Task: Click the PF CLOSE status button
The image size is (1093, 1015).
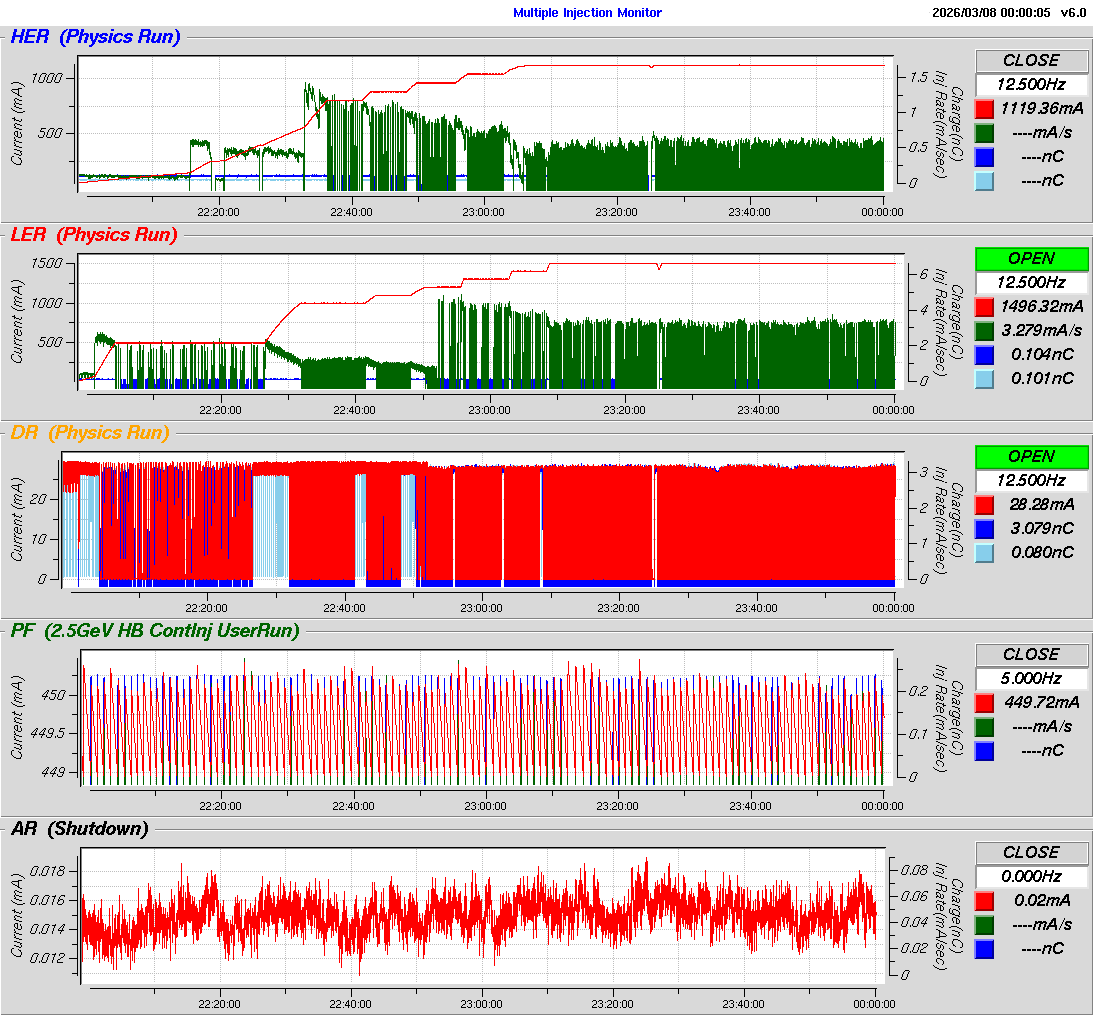Action: click(1031, 655)
